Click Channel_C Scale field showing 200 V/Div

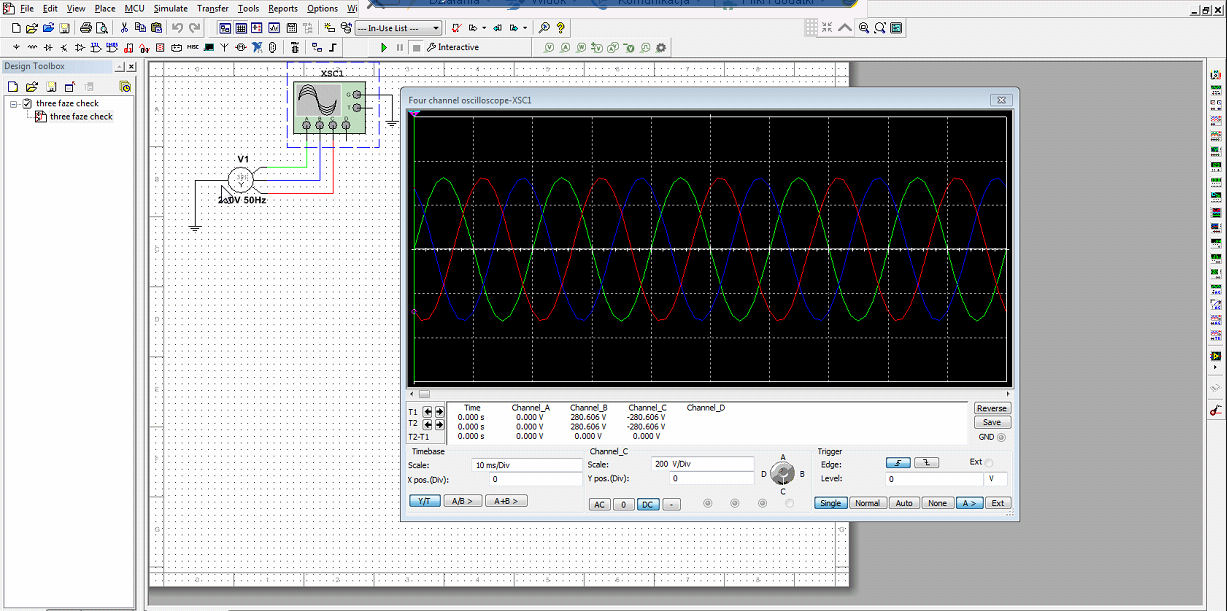click(x=701, y=465)
